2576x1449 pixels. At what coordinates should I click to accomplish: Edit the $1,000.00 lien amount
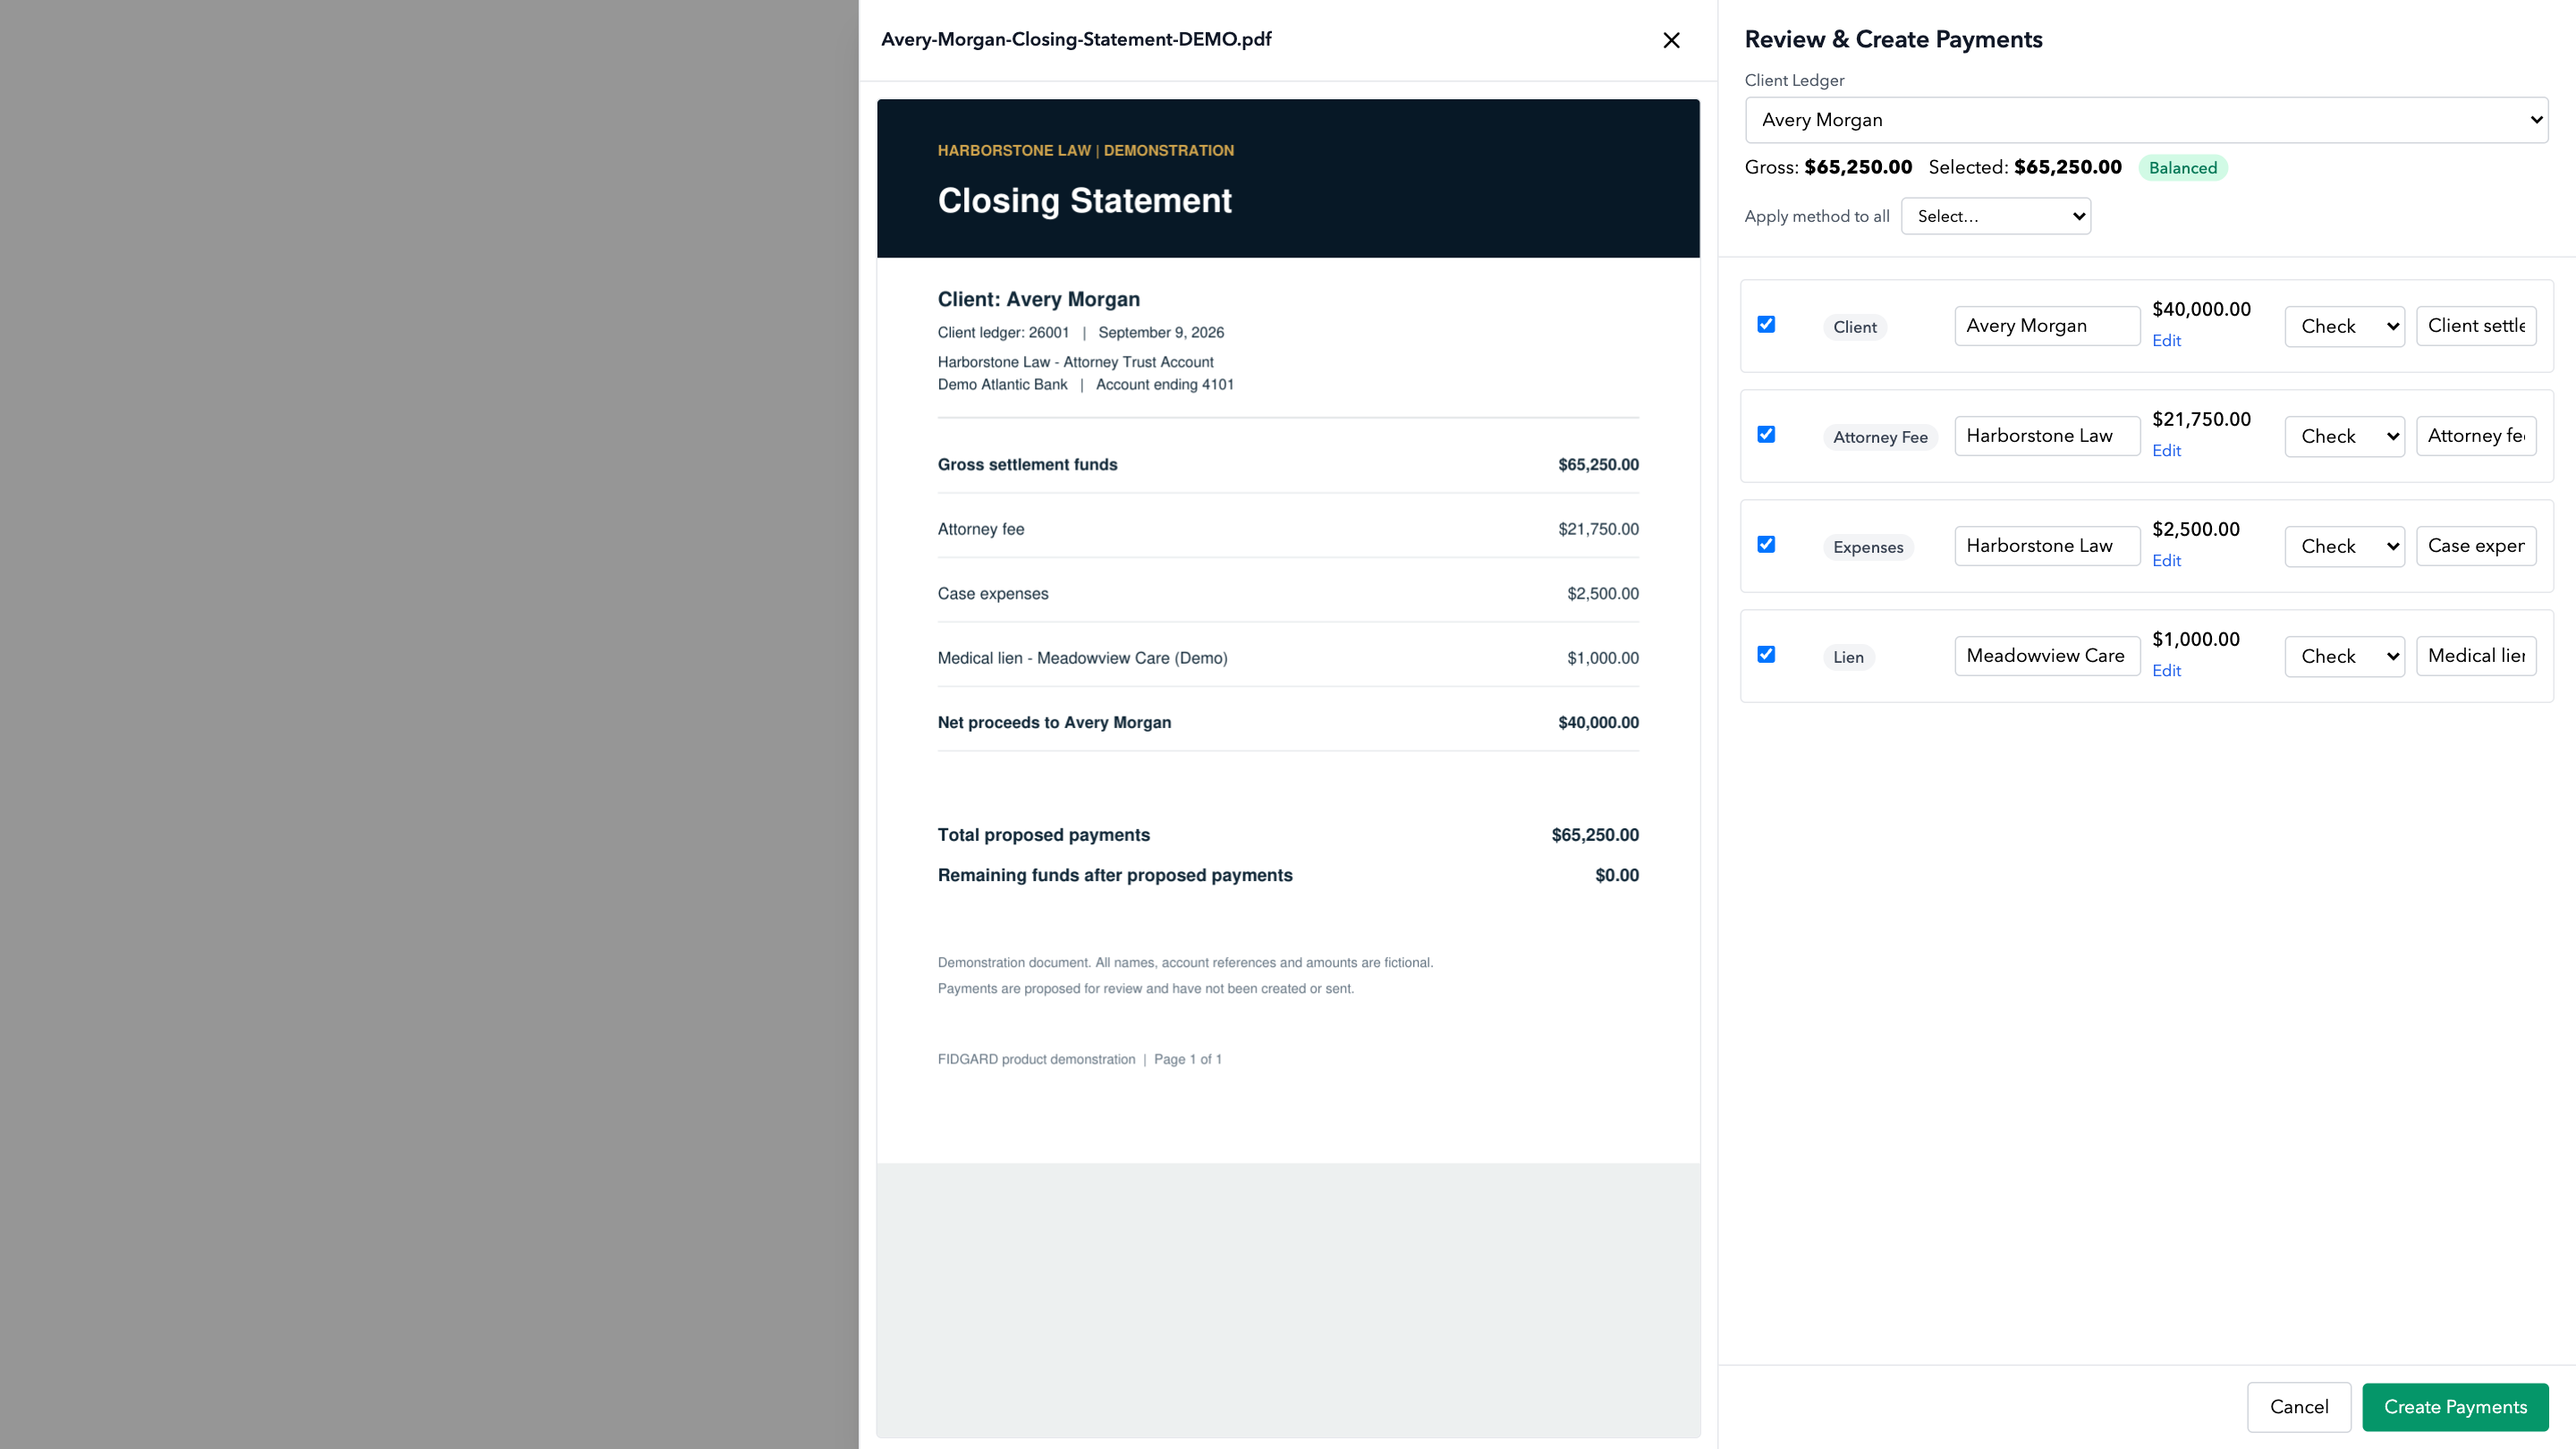(2166, 671)
